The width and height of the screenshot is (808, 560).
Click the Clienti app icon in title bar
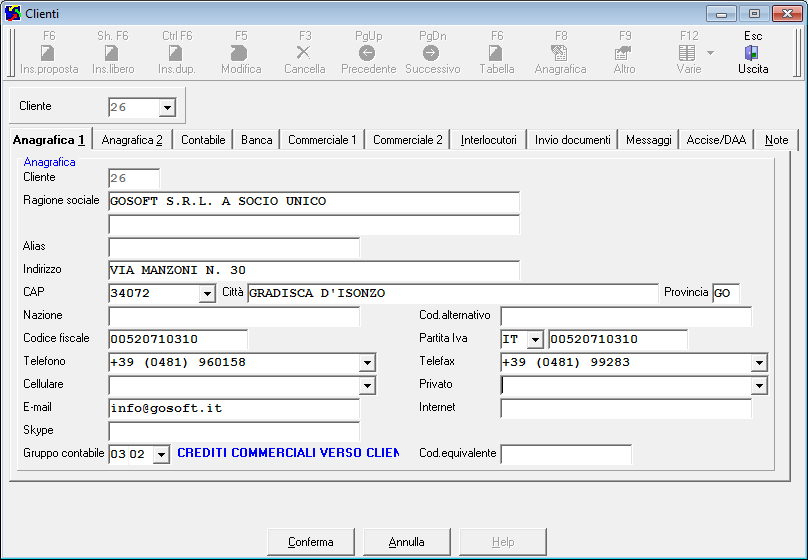pos(12,13)
